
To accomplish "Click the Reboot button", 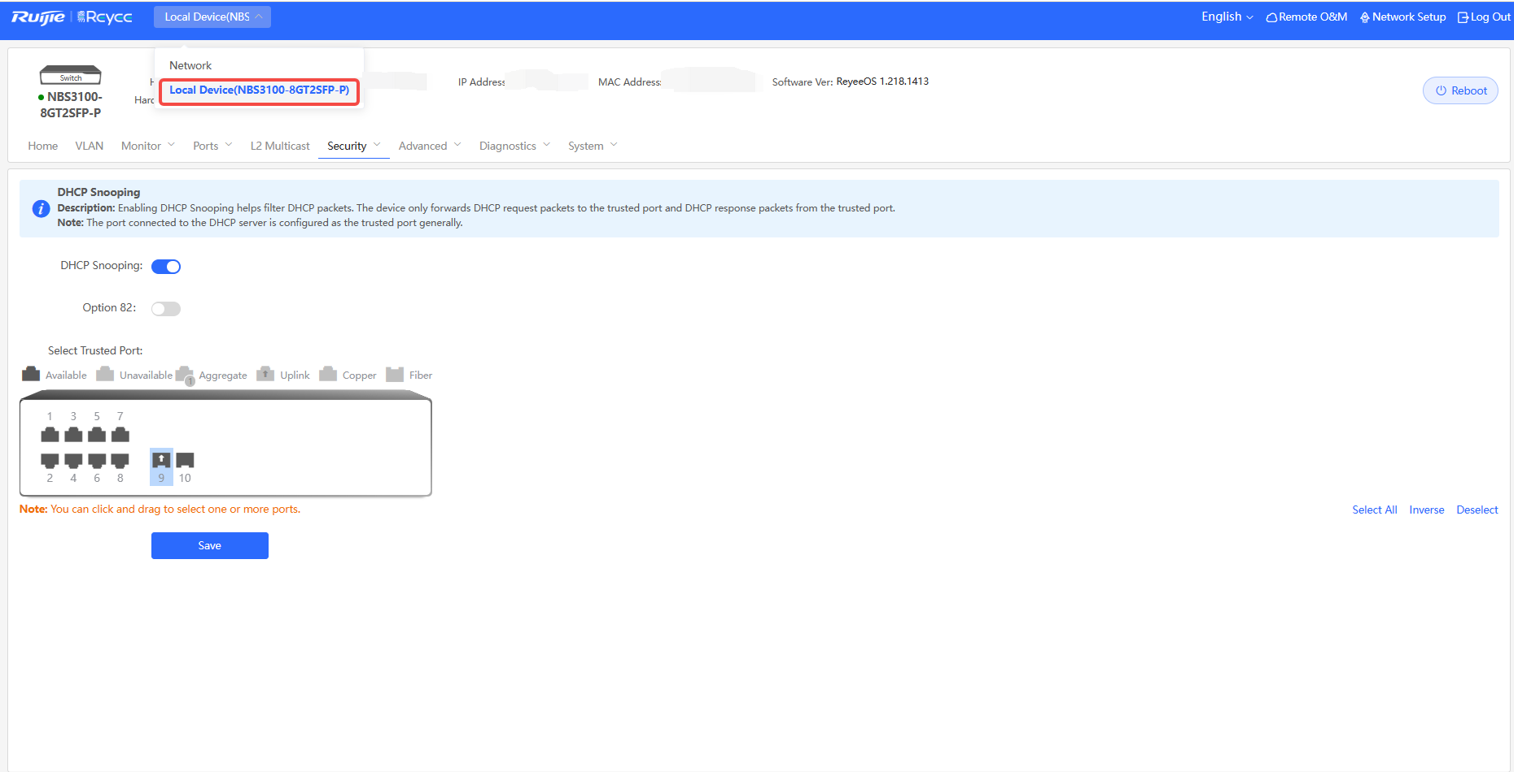I will pyautogui.click(x=1460, y=91).
